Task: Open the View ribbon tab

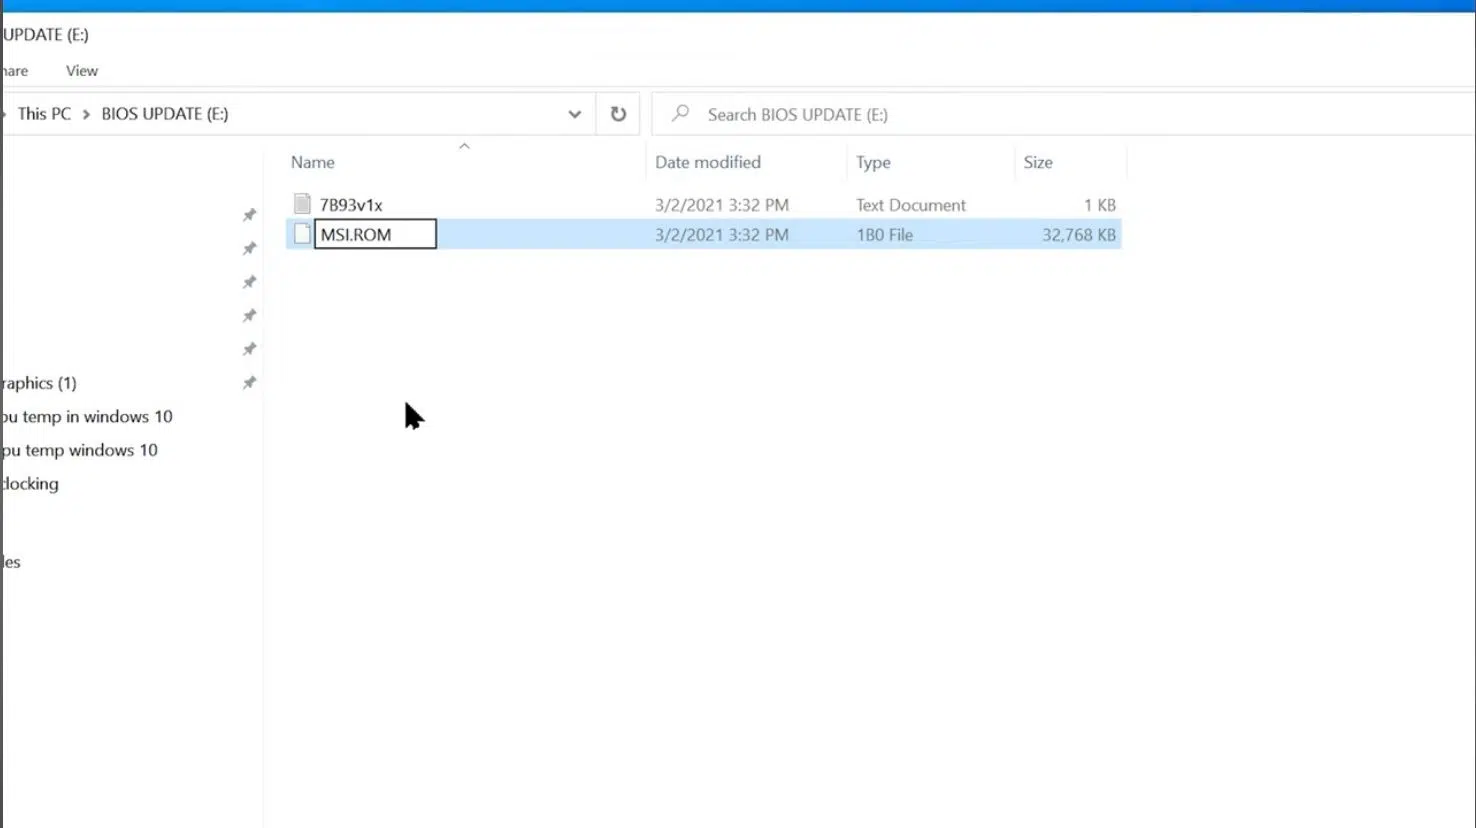Action: (x=82, y=71)
